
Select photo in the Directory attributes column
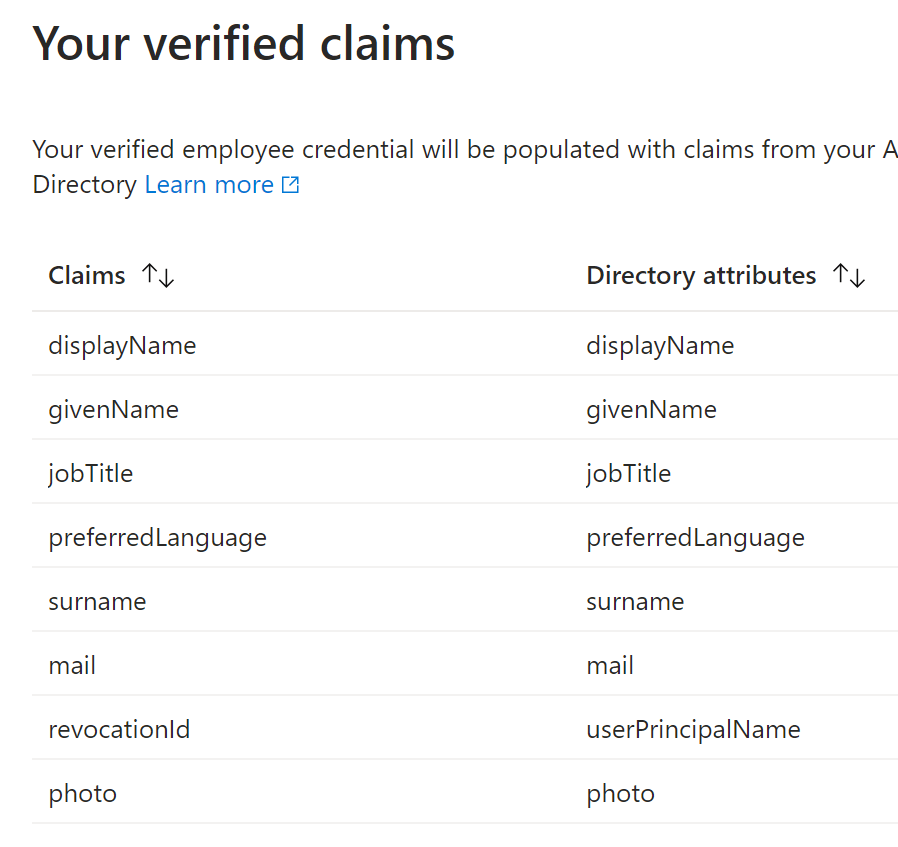pos(620,794)
